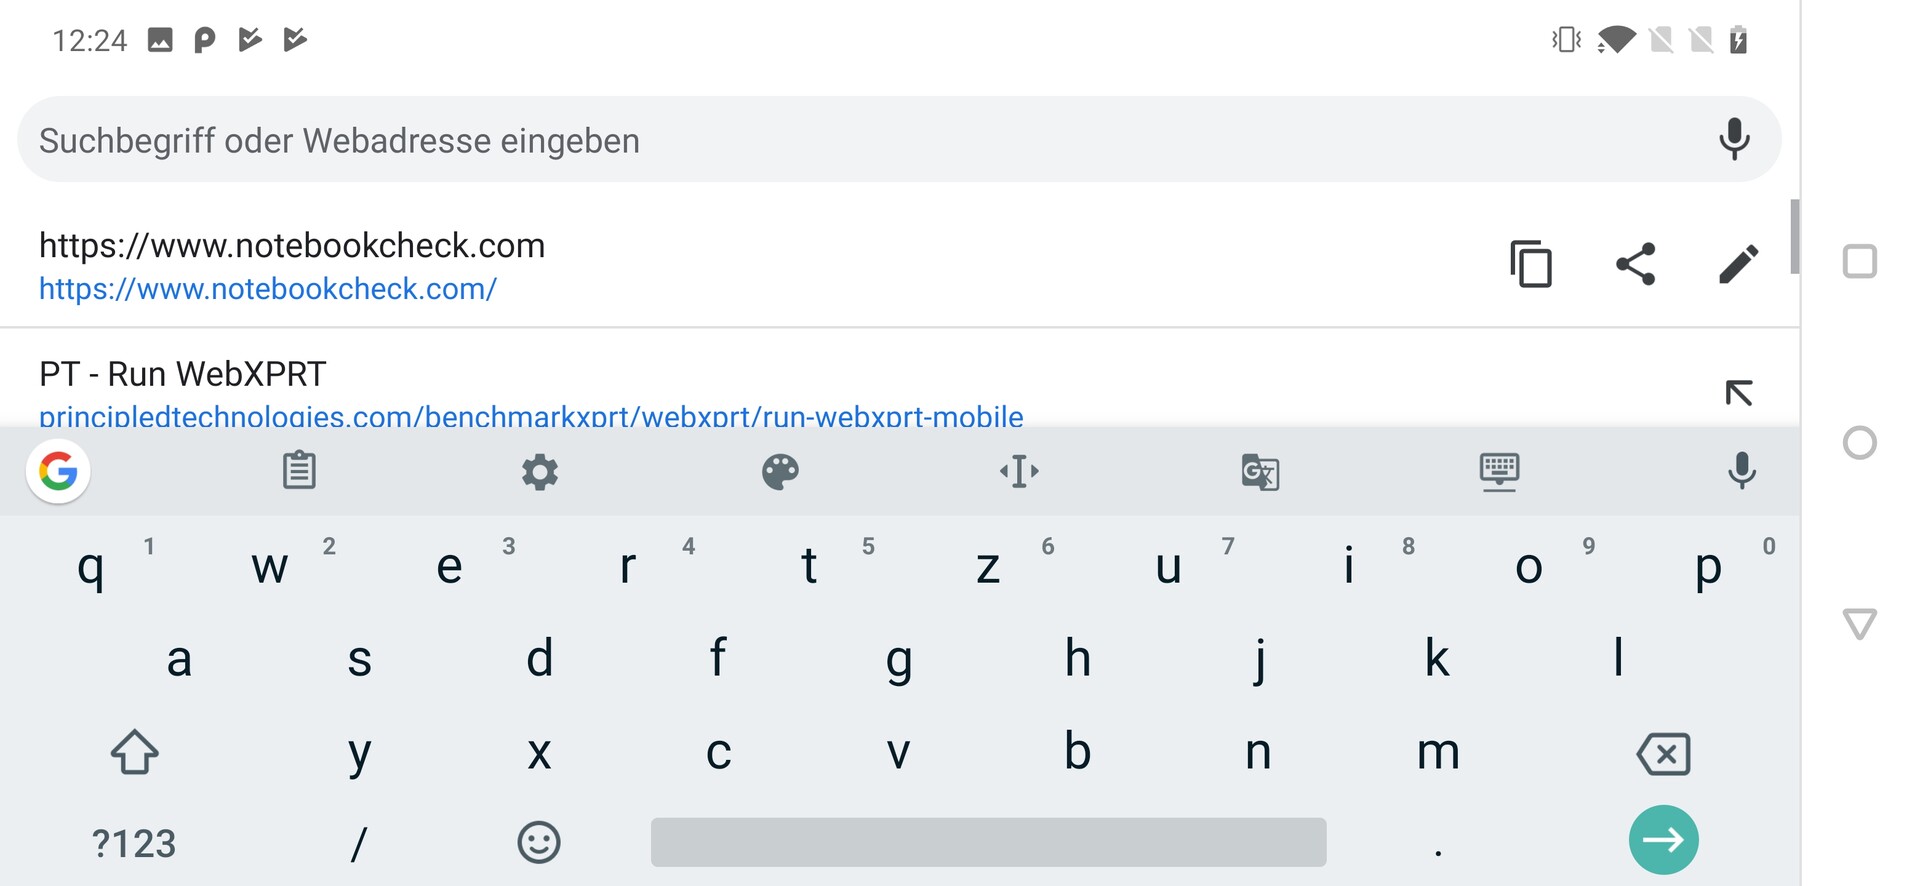
Task: Toggle the Shift key
Action: pyautogui.click(x=134, y=752)
